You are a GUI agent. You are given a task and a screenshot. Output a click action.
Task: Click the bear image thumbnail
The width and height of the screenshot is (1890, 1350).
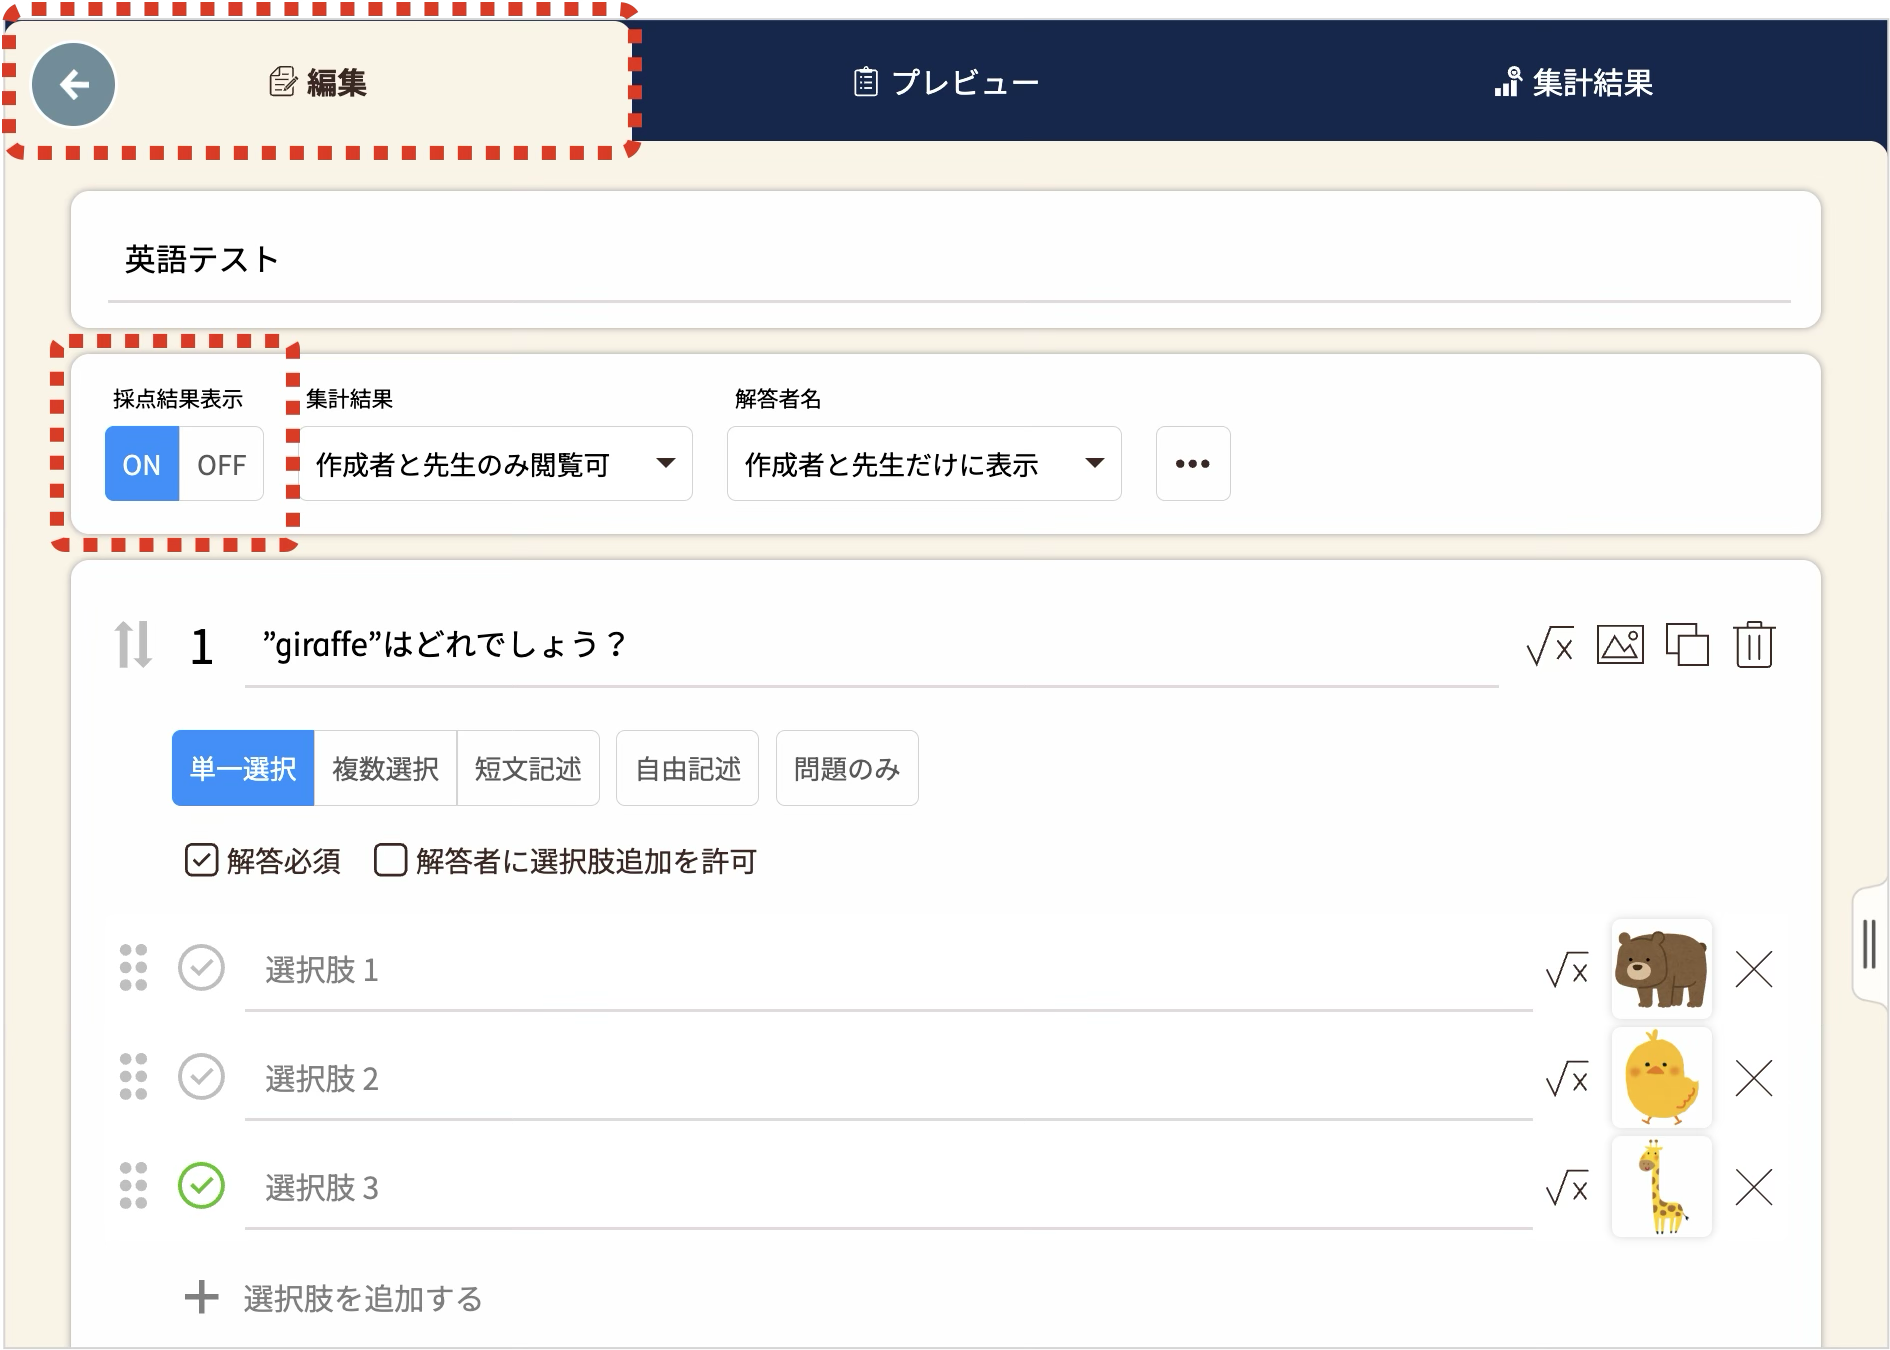[1662, 969]
